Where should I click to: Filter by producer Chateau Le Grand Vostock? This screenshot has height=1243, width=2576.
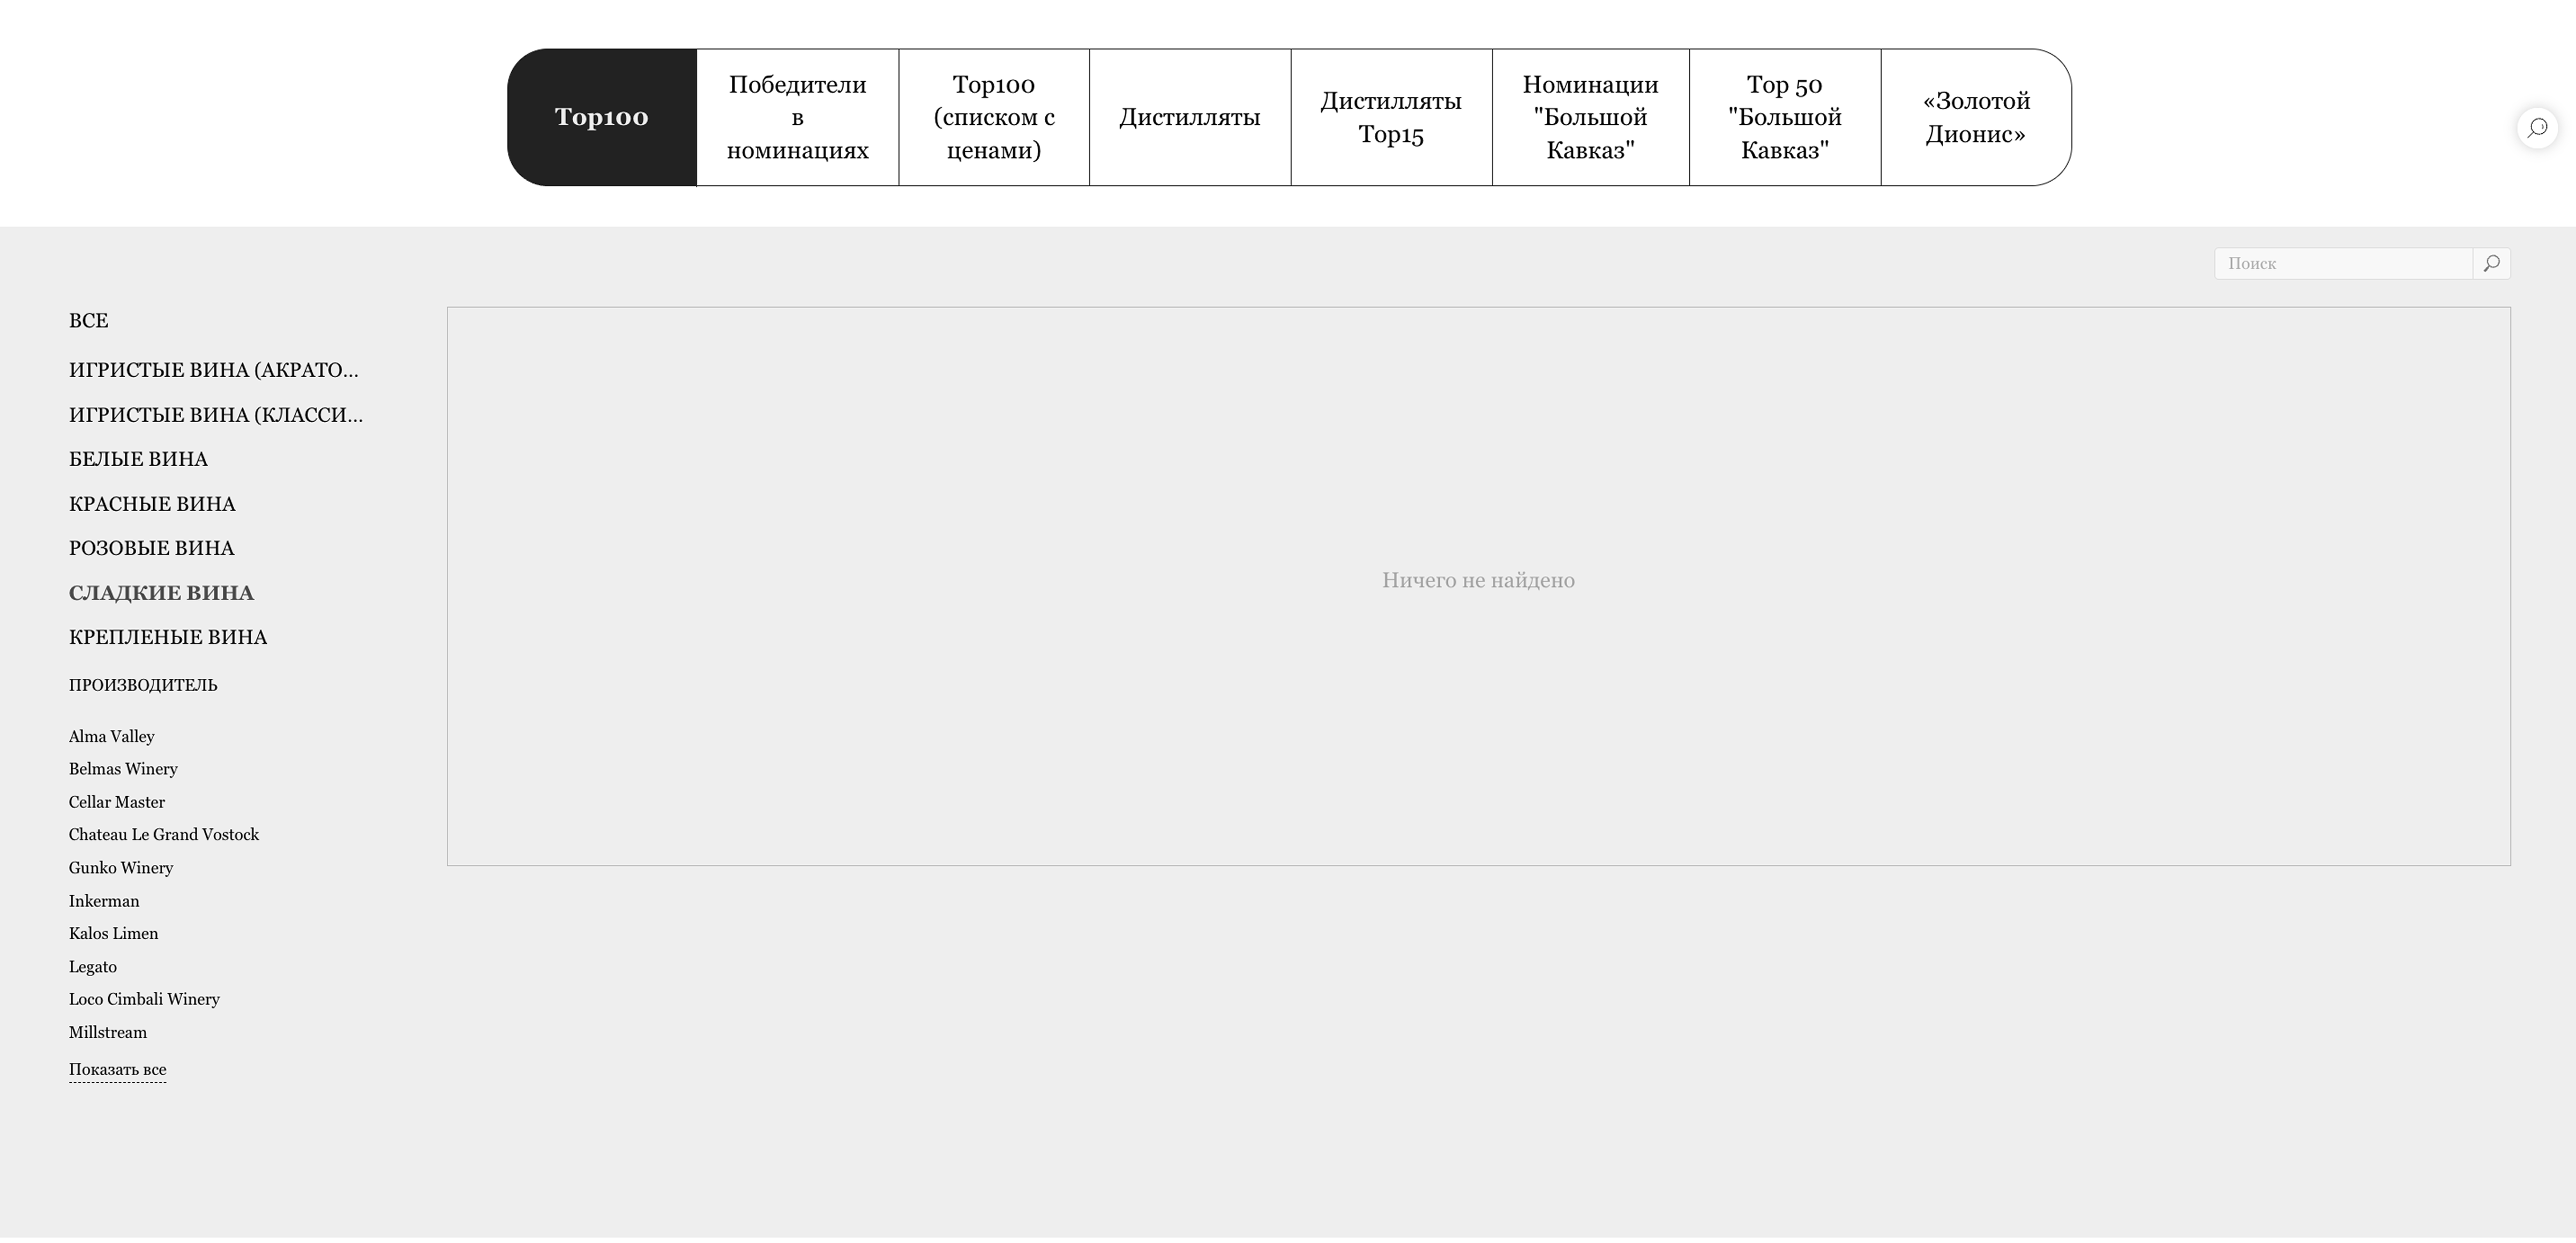[163, 834]
